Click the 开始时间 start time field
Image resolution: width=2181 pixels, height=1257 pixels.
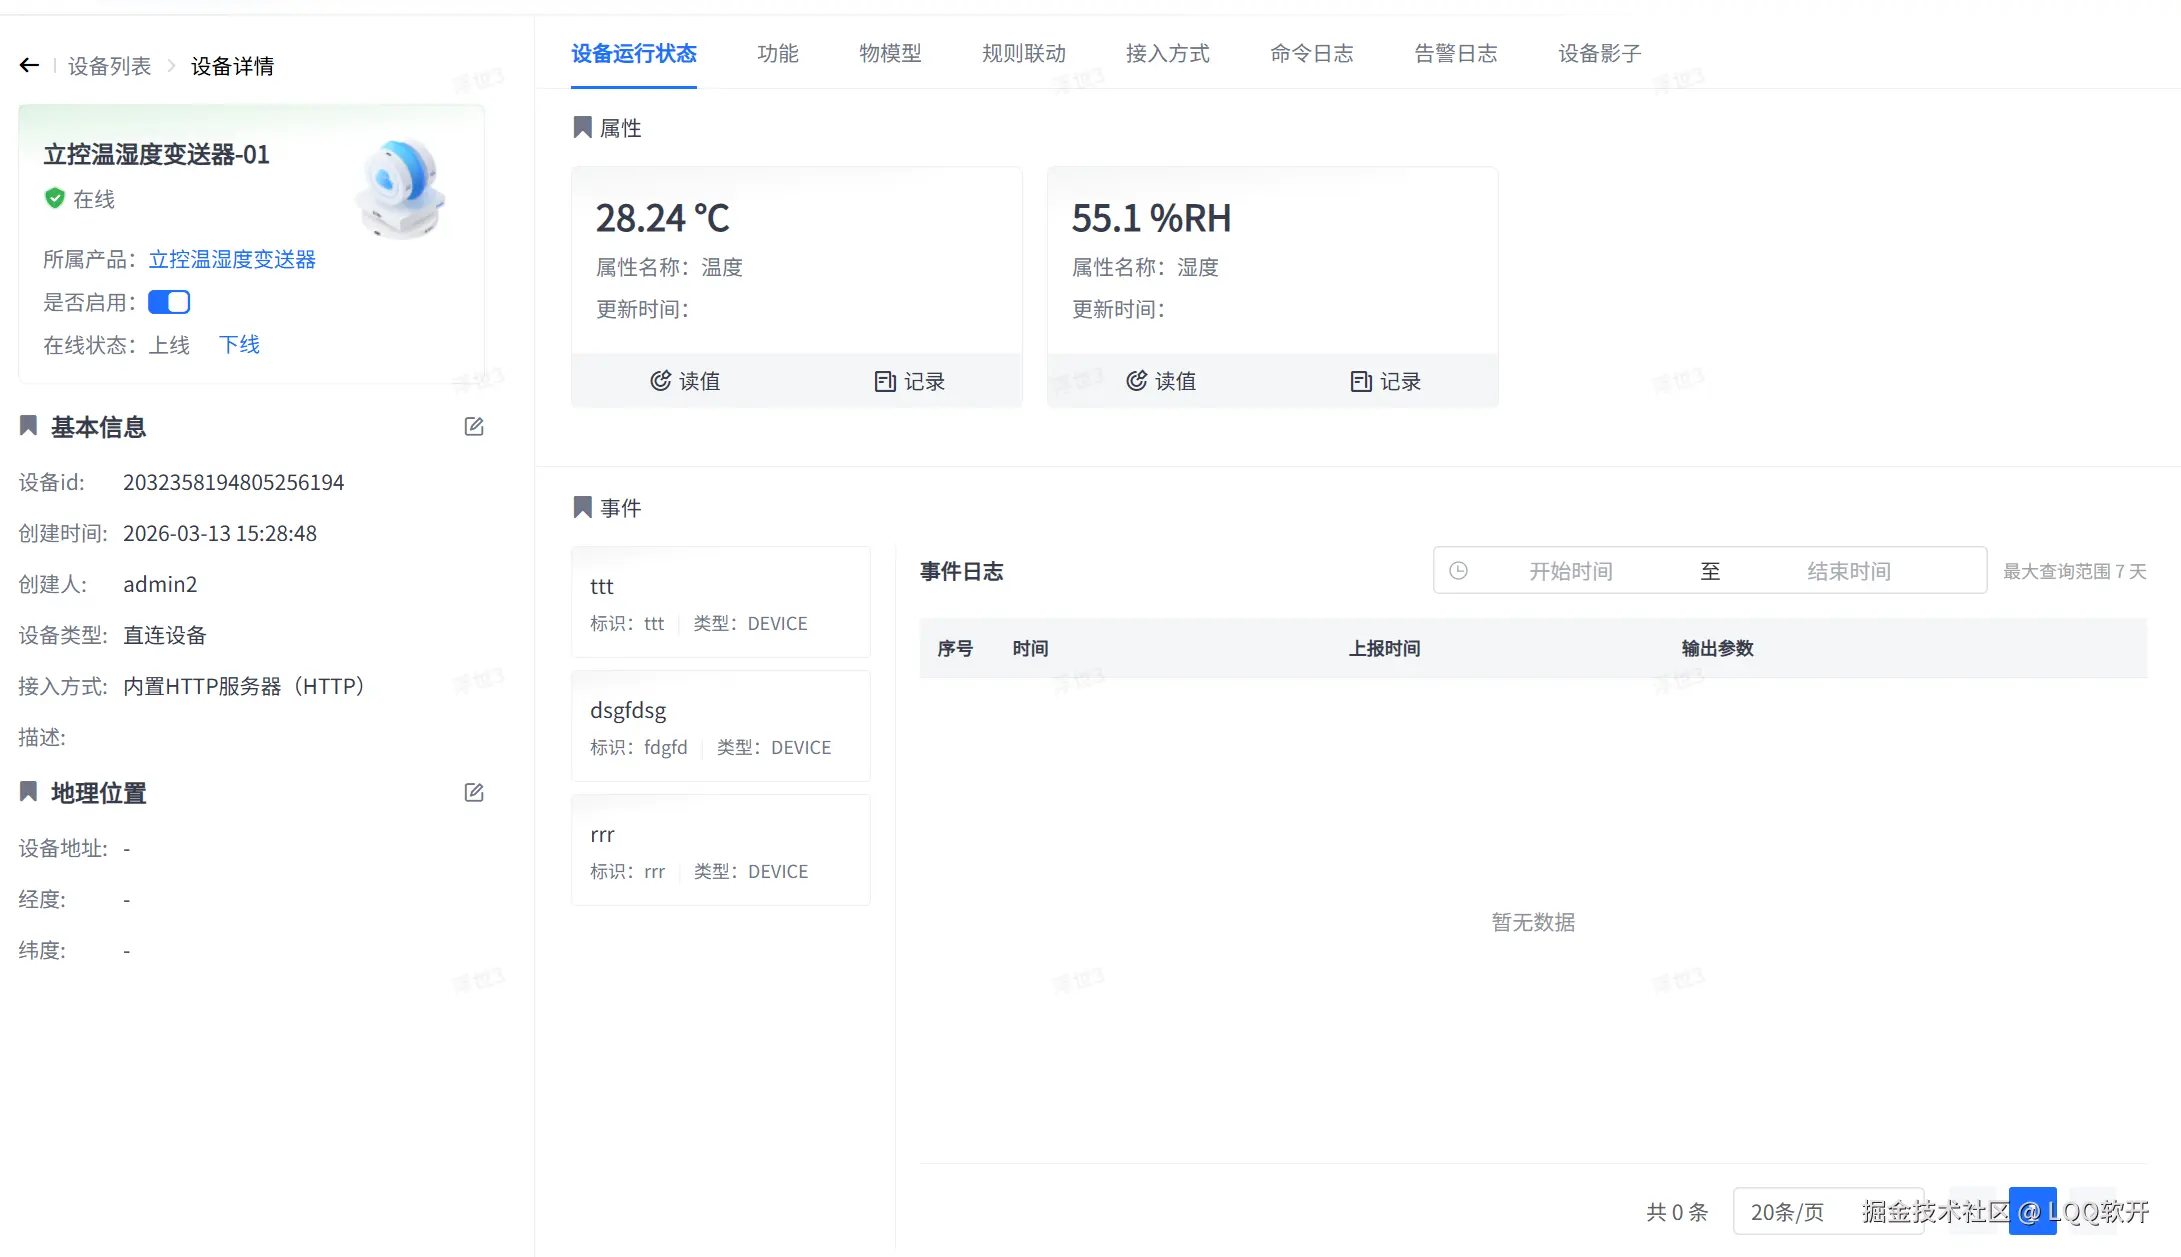[x=1570, y=571]
